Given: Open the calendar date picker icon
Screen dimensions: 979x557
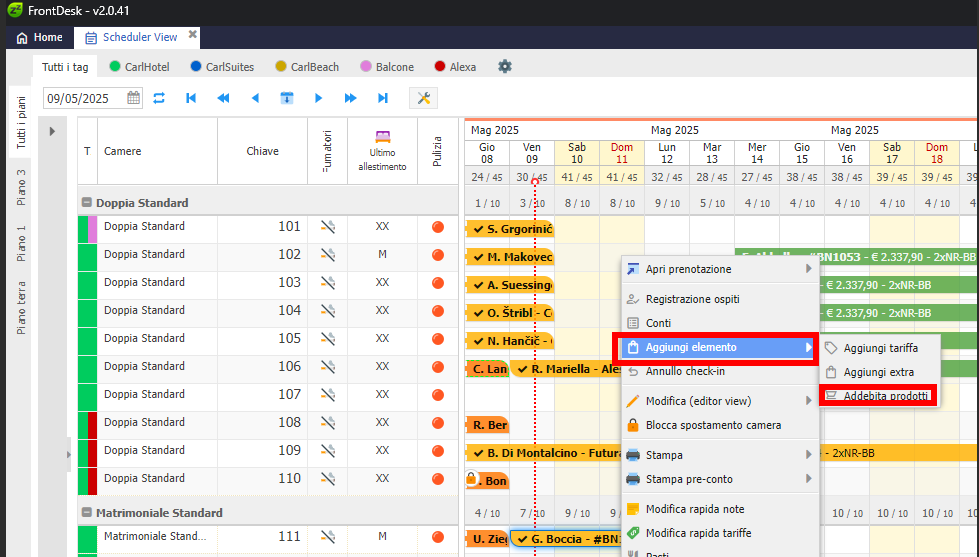Looking at the screenshot, I should click(134, 97).
